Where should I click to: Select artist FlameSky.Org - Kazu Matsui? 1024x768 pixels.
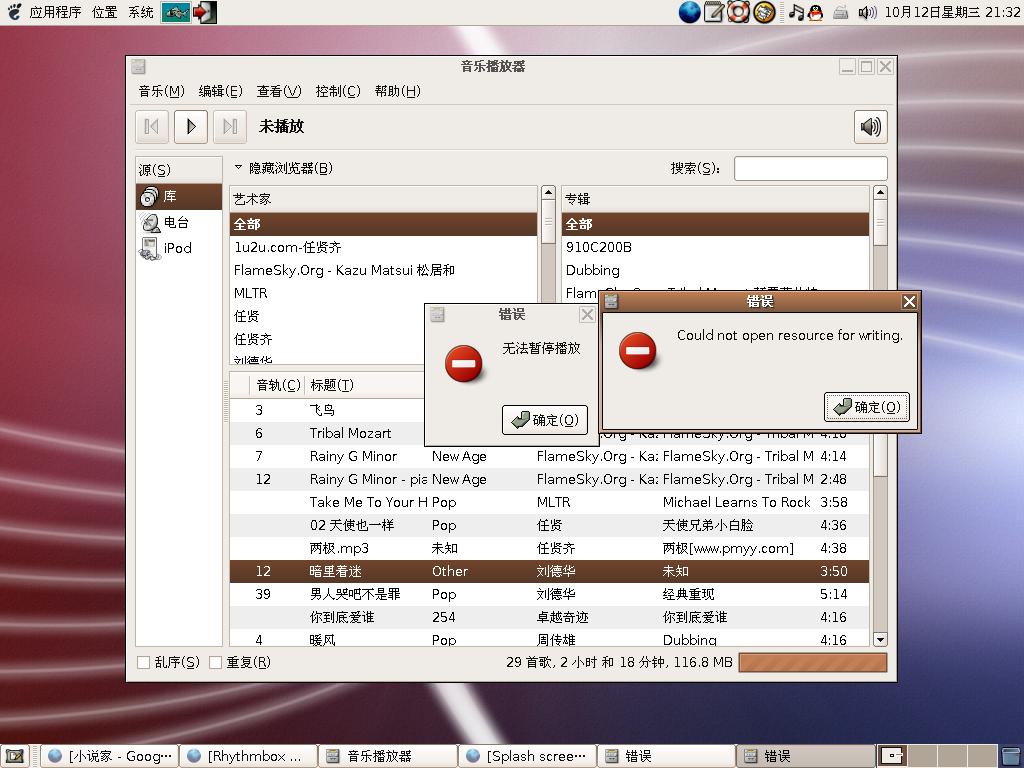click(x=383, y=270)
